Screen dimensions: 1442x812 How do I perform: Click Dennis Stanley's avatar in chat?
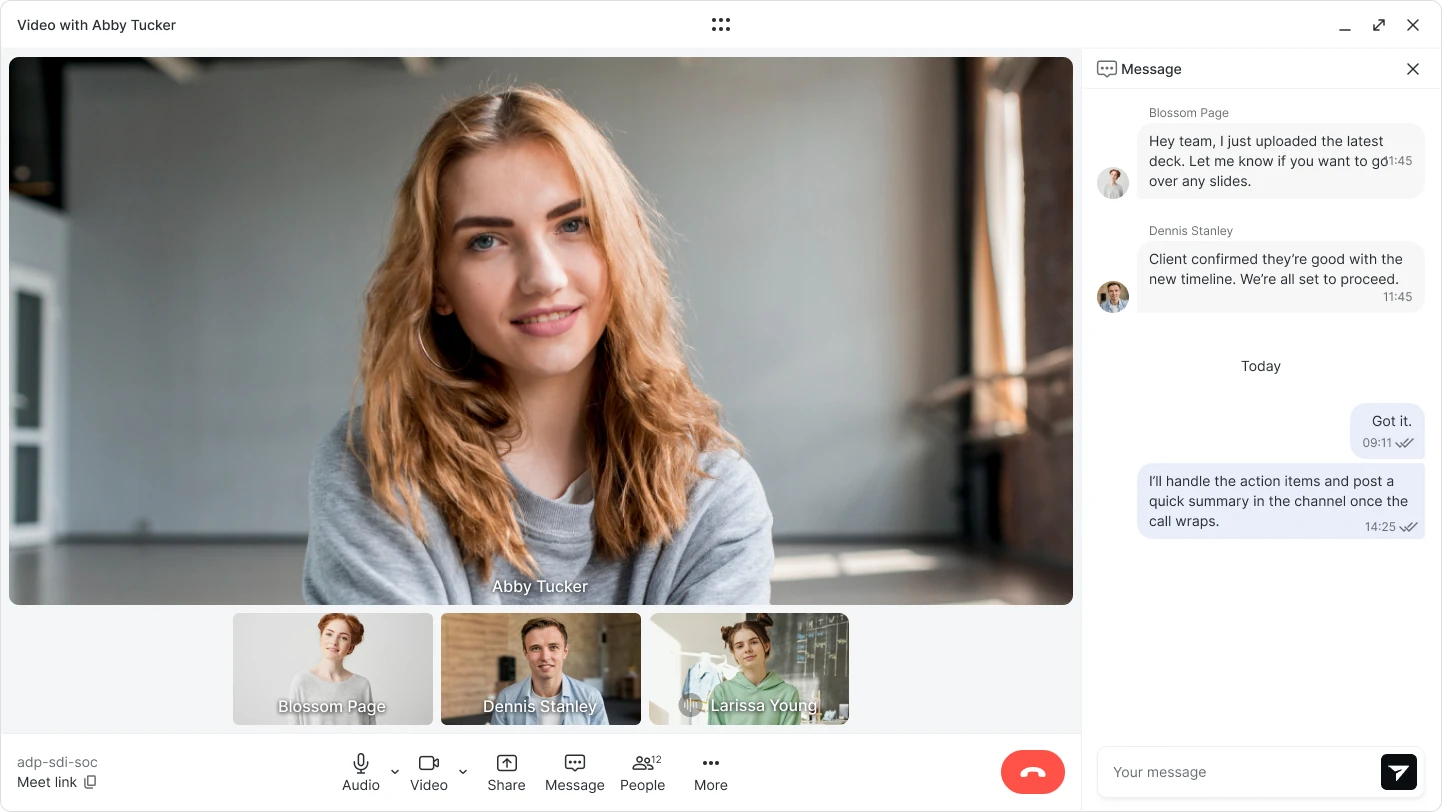(x=1113, y=297)
